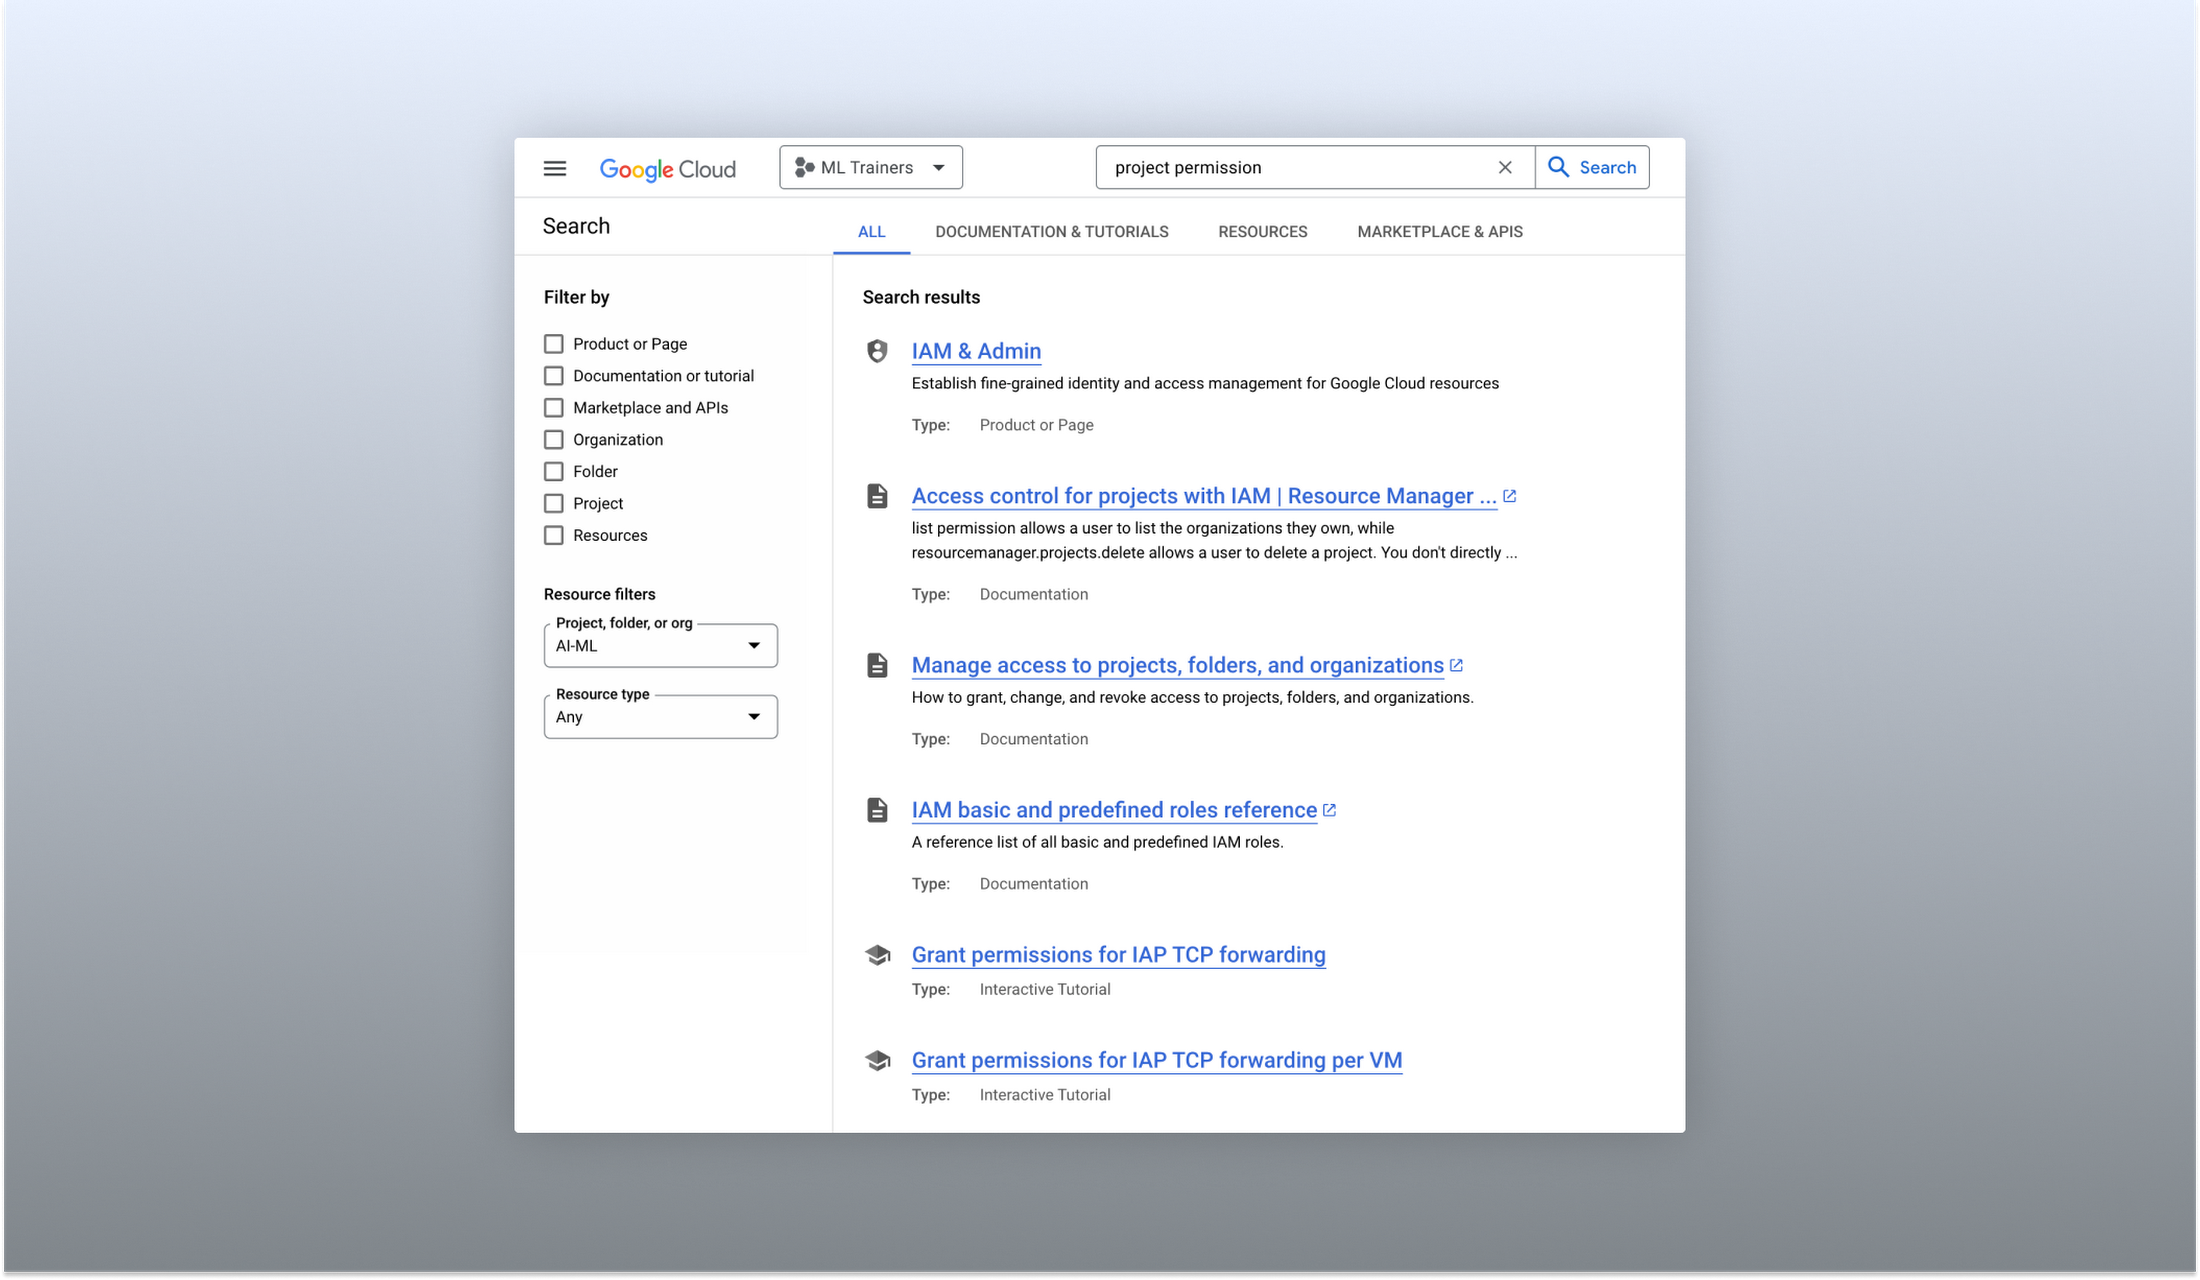This screenshot has height=1280, width=2200.
Task: Open the hamburger navigation menu
Action: pyautogui.click(x=554, y=168)
